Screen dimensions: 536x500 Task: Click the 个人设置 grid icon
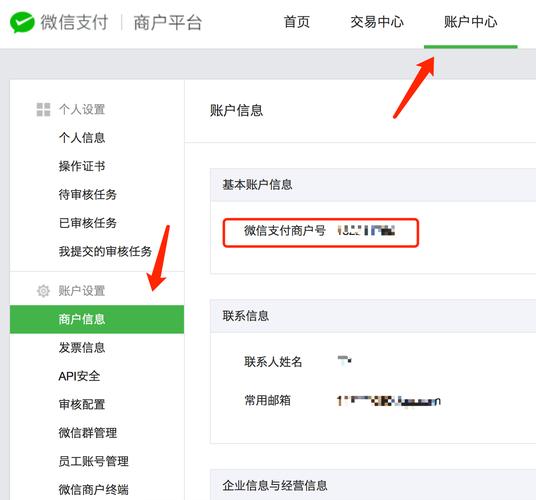[43, 109]
